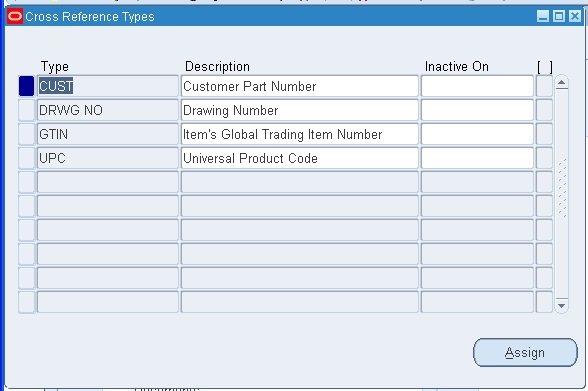Open the descriptive flexfield for UPC row
Image resolution: width=588 pixels, height=391 pixels.
click(x=544, y=158)
